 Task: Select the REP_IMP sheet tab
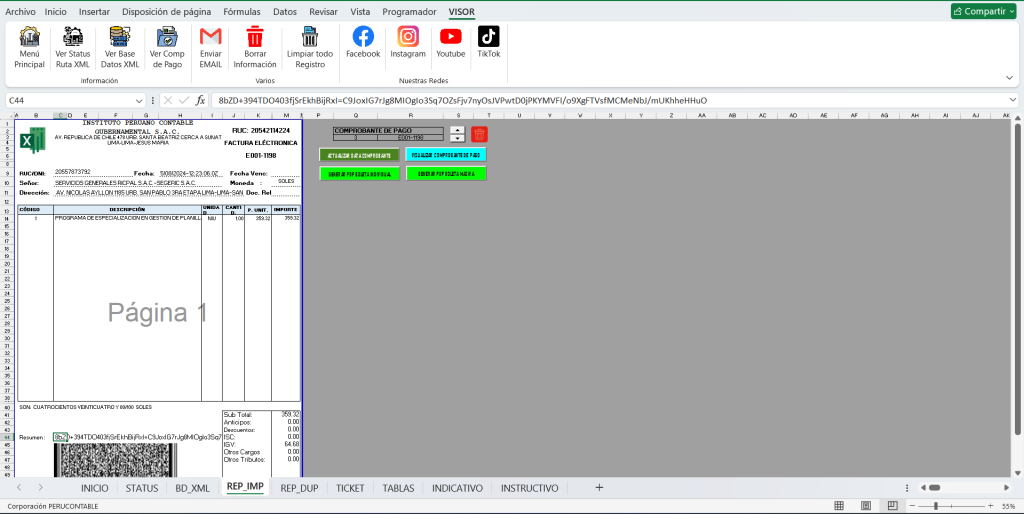point(245,487)
